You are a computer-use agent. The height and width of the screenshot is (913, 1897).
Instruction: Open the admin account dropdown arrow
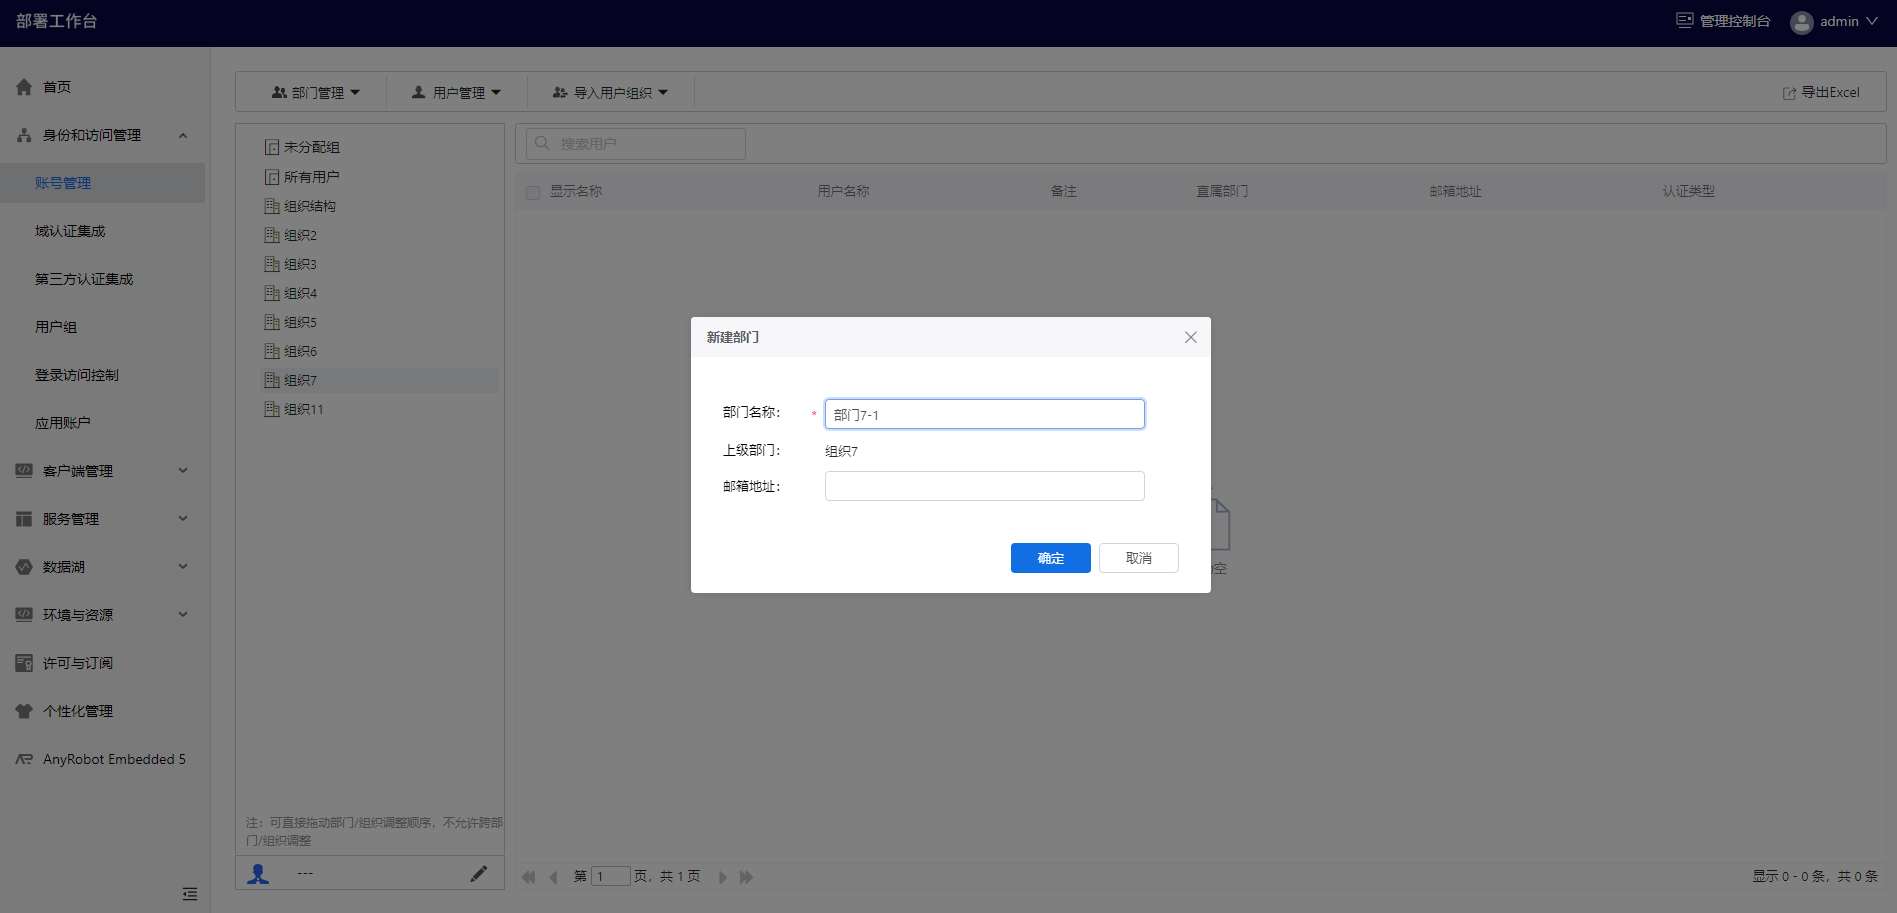(1872, 21)
